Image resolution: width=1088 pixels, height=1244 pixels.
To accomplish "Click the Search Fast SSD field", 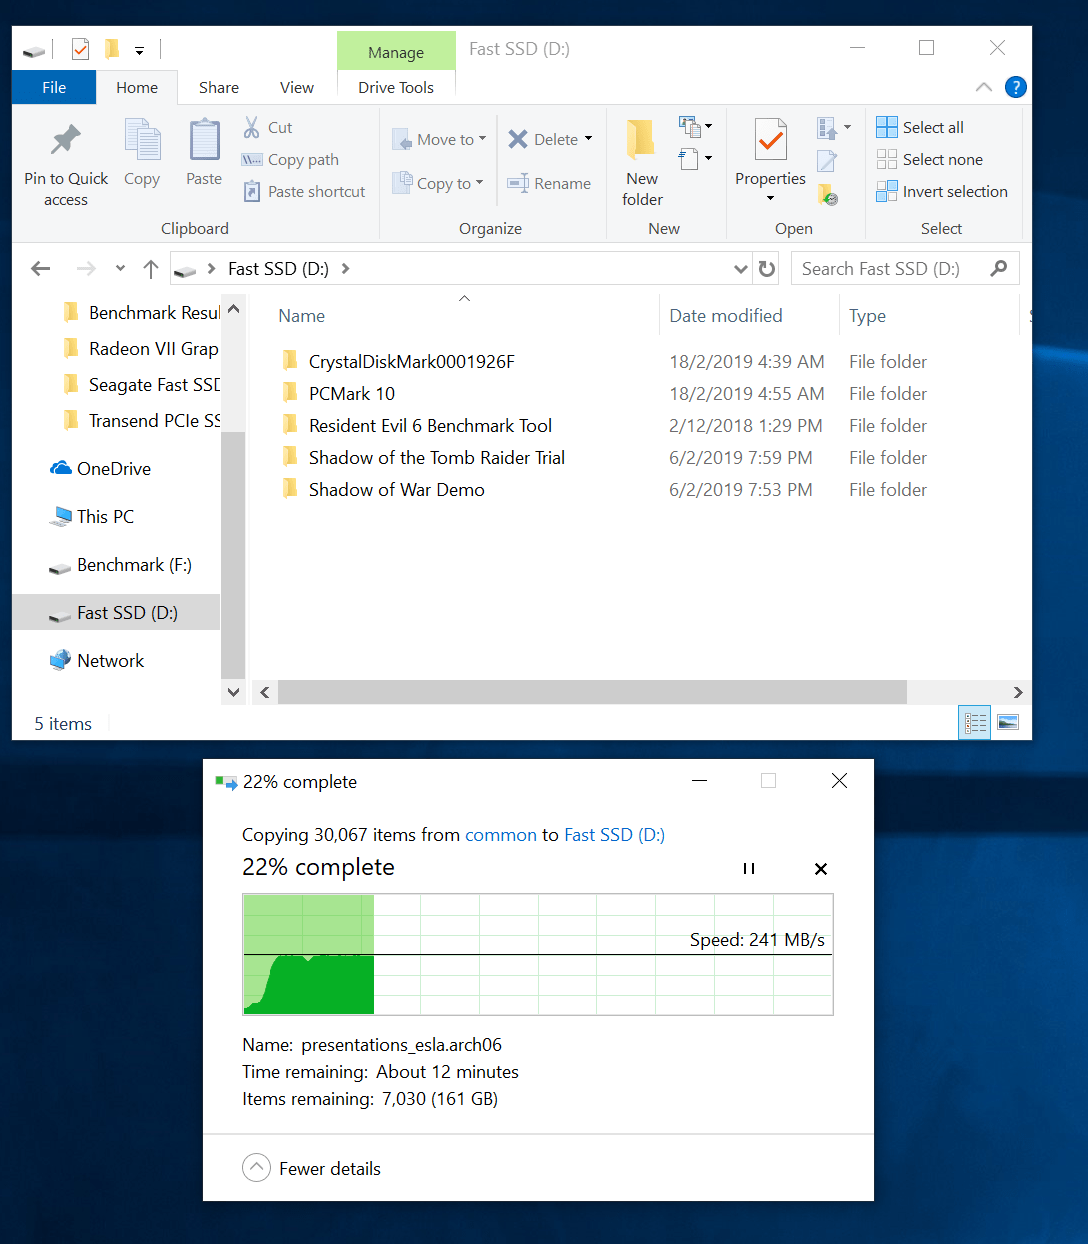I will 890,269.
